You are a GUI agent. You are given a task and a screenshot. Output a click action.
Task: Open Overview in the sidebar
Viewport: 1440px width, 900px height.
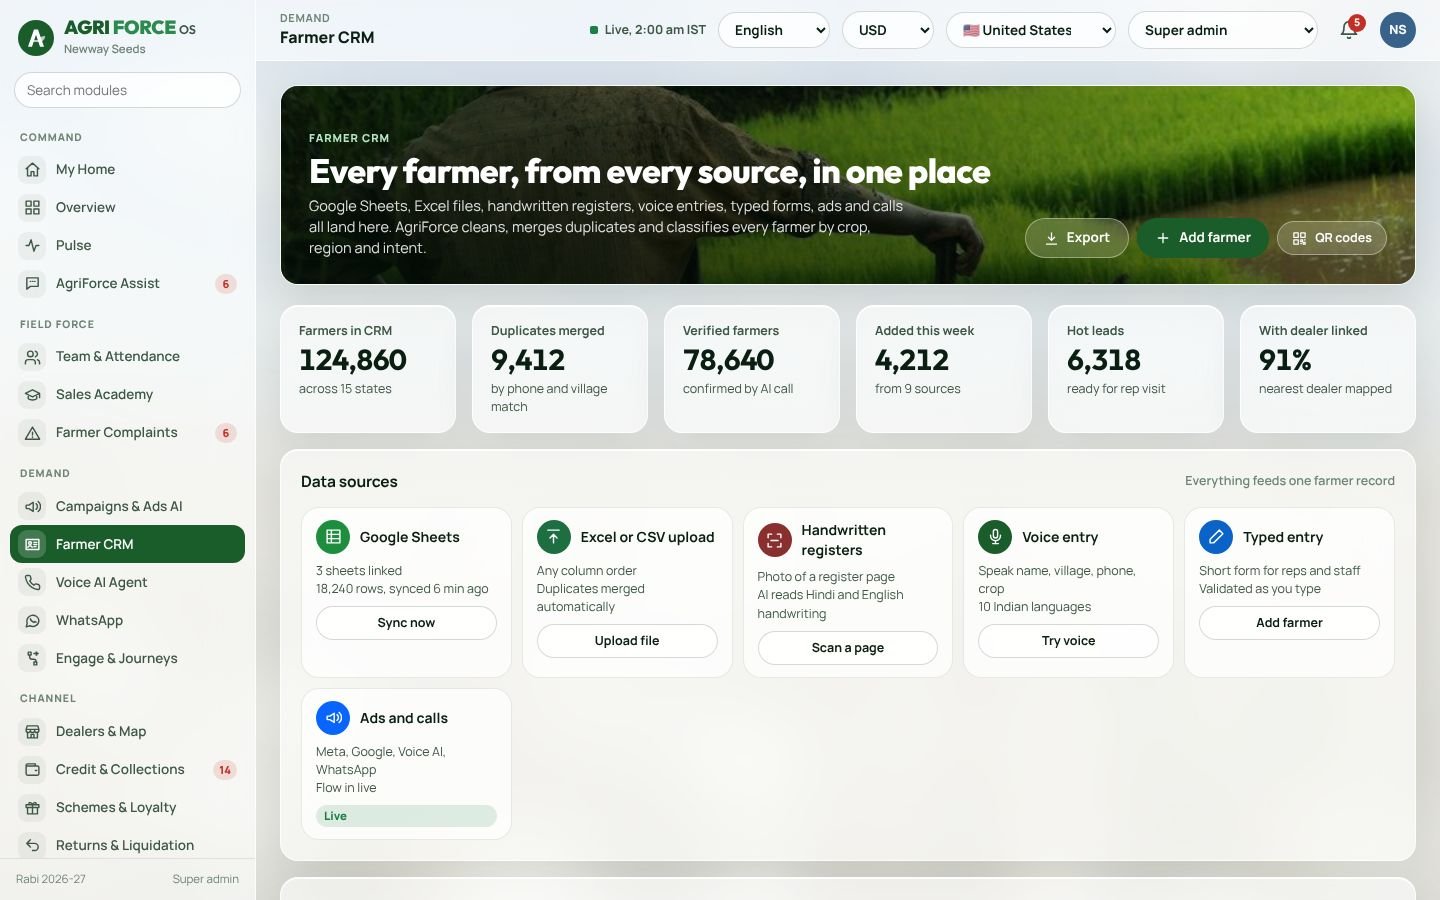tap(127, 207)
